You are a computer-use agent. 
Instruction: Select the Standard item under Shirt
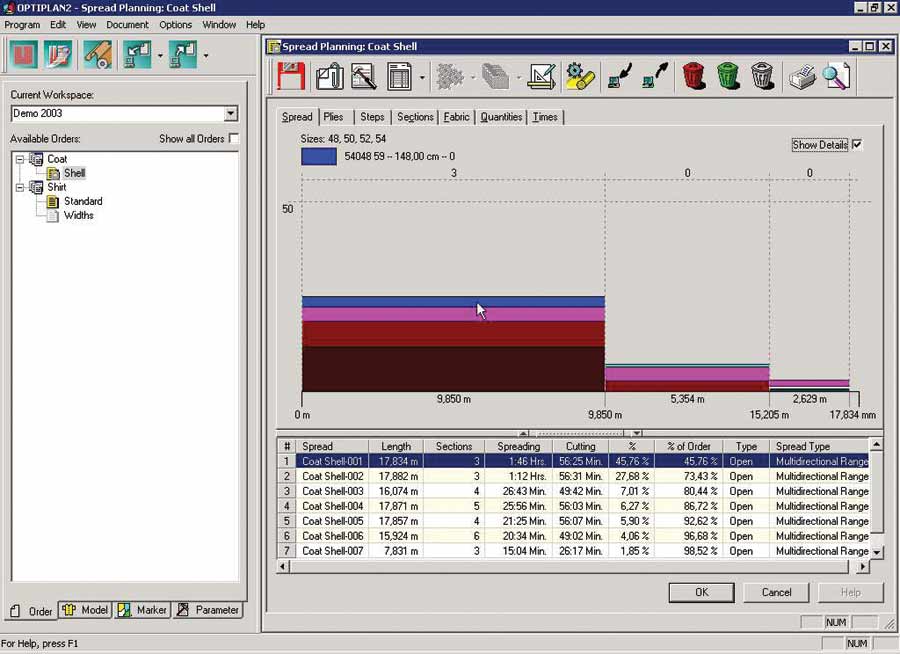[x=83, y=201]
